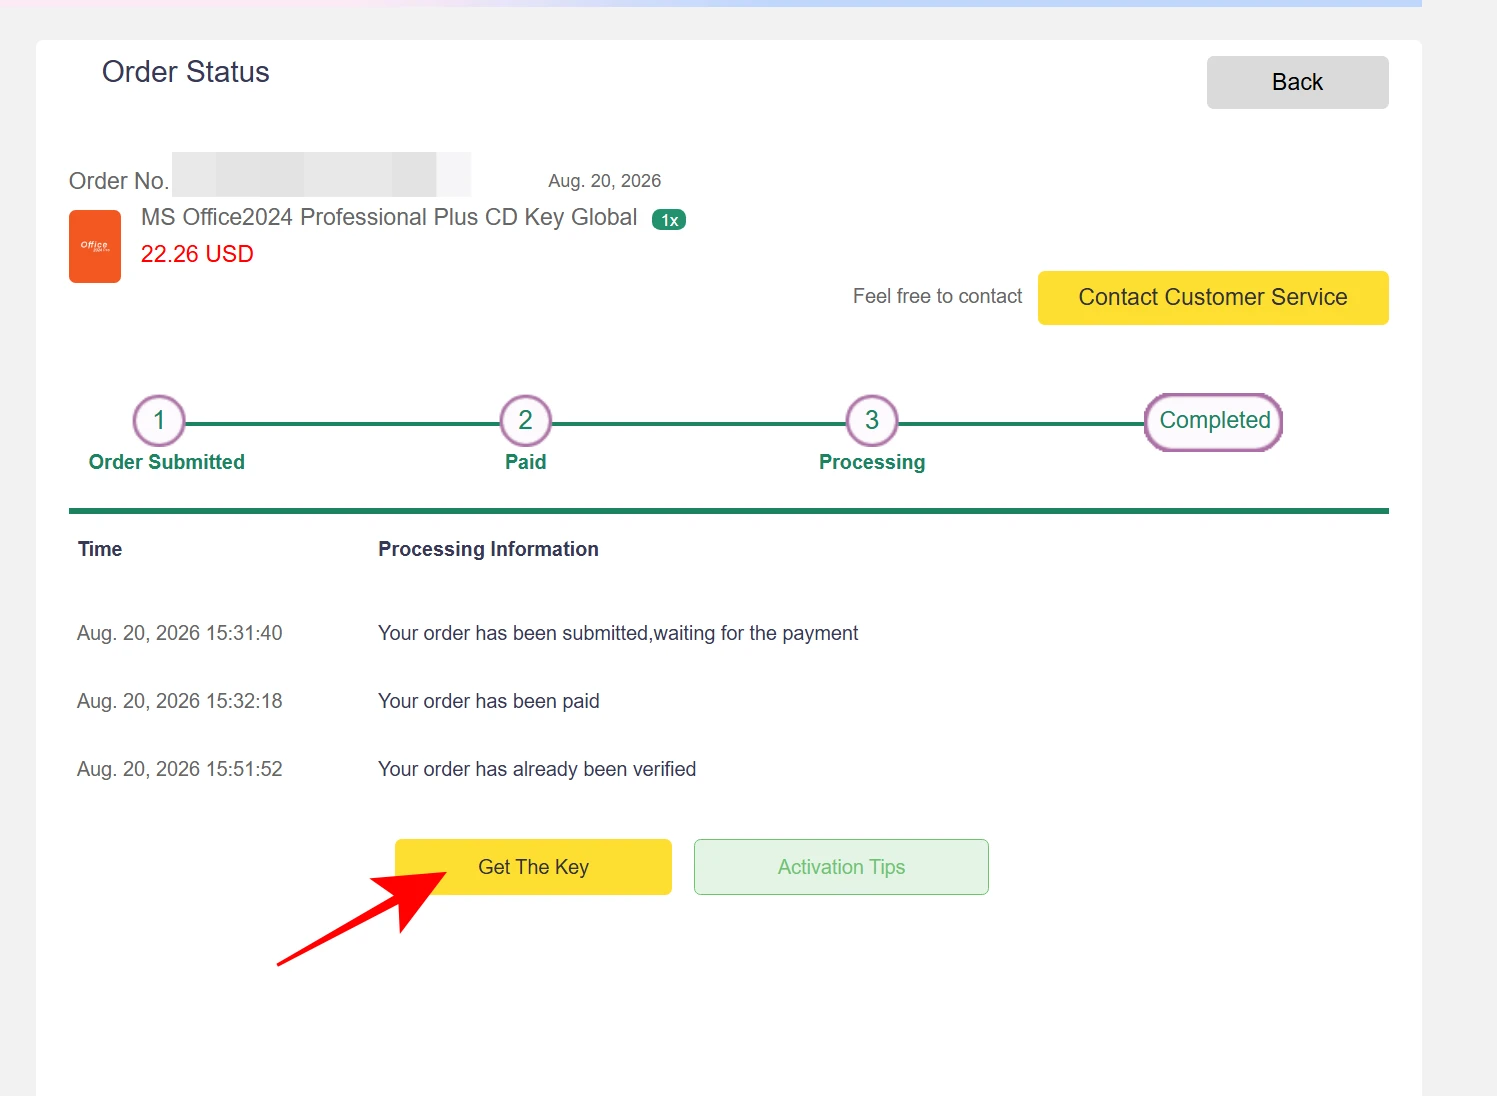Viewport: 1497px width, 1096px height.
Task: Click the Processing step label
Action: point(872,462)
